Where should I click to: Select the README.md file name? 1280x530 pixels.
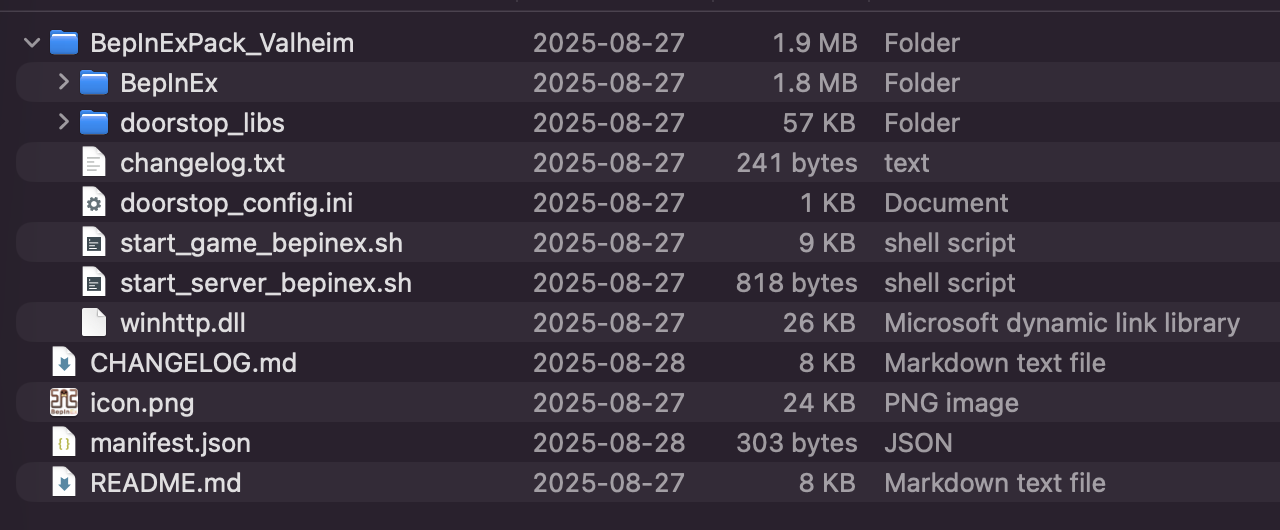[x=165, y=483]
